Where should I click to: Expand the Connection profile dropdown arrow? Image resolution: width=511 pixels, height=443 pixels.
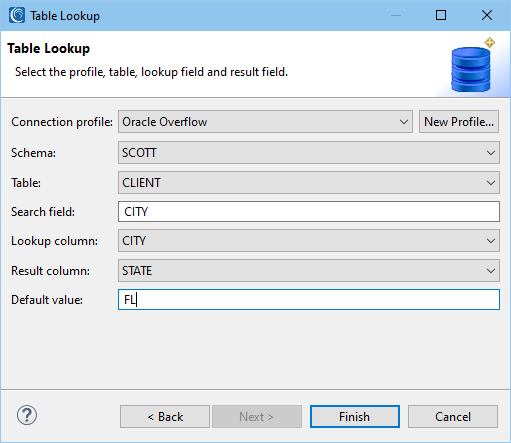[404, 122]
